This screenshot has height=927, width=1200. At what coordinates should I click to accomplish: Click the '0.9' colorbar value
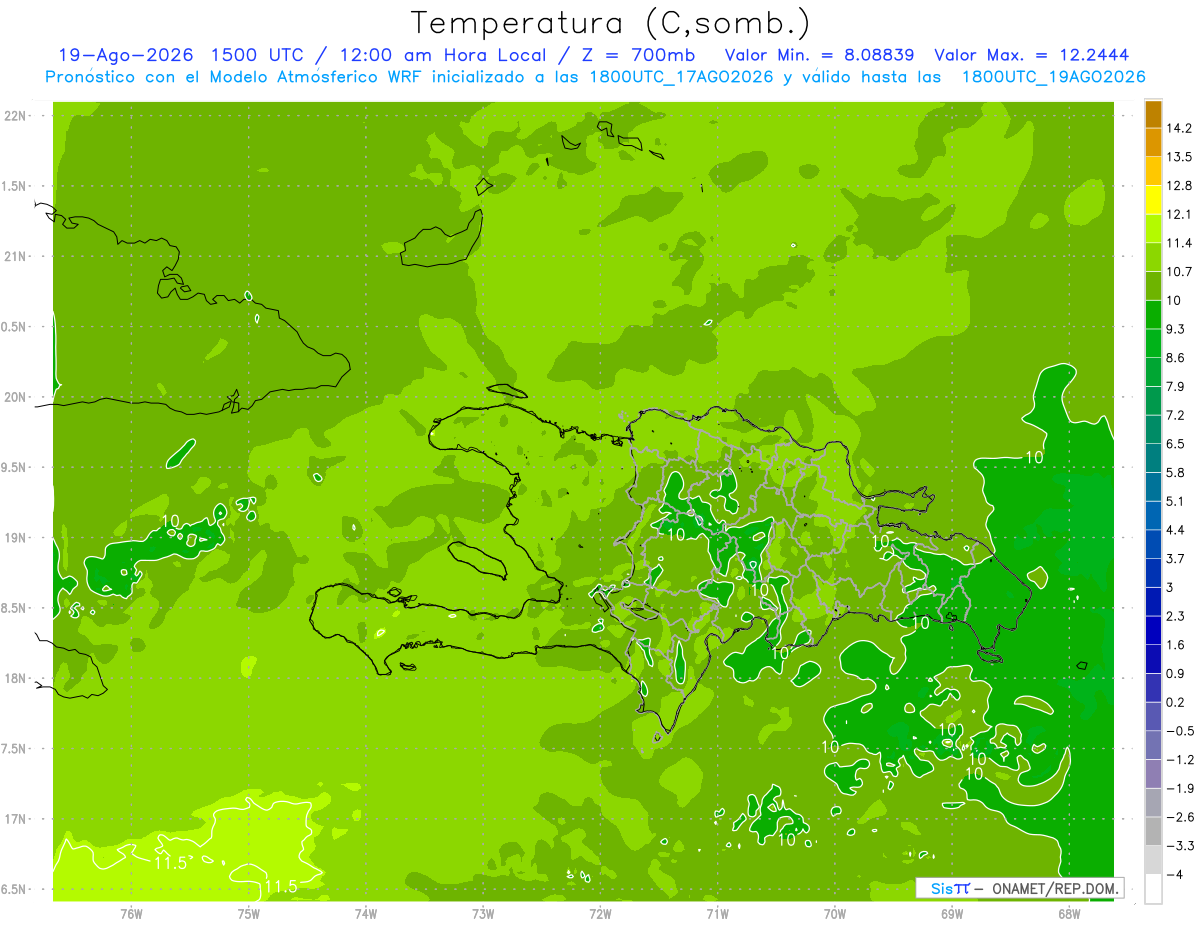1176,673
